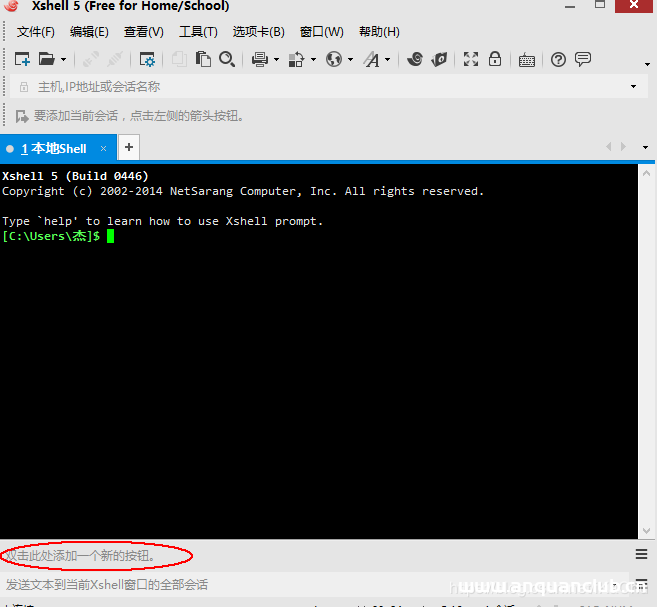Lock the screen with the padlock icon
657x607 pixels.
click(495, 59)
